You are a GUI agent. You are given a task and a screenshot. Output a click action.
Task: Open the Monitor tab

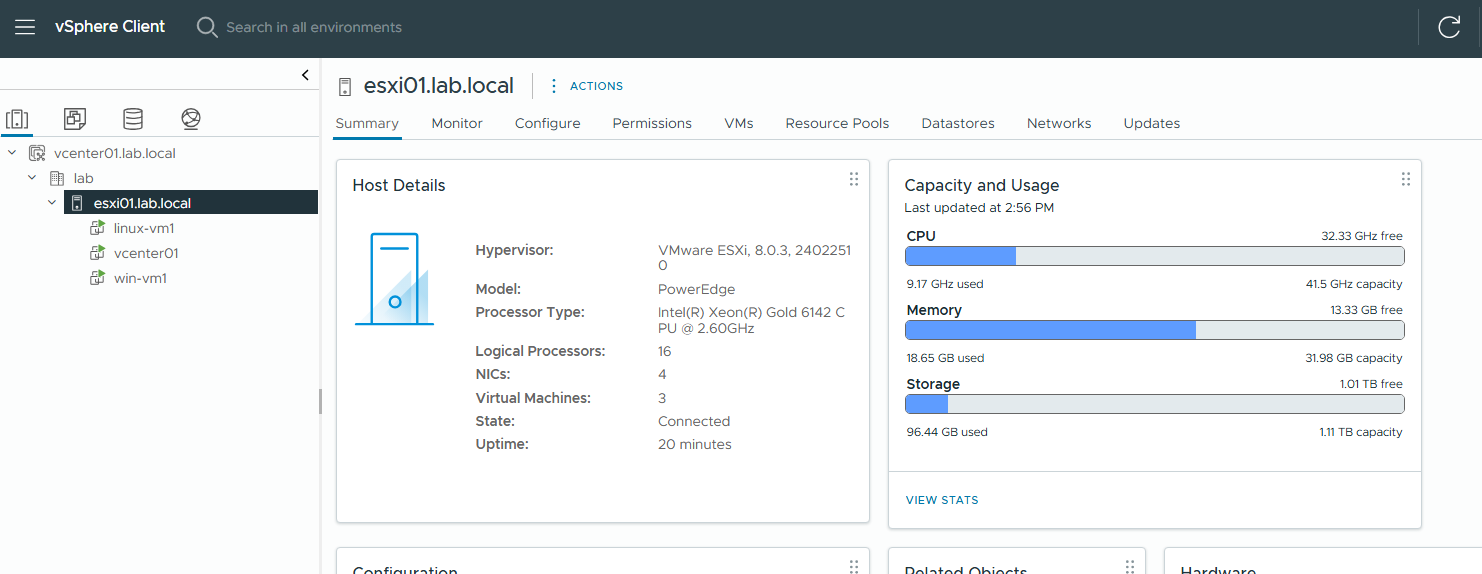click(457, 123)
